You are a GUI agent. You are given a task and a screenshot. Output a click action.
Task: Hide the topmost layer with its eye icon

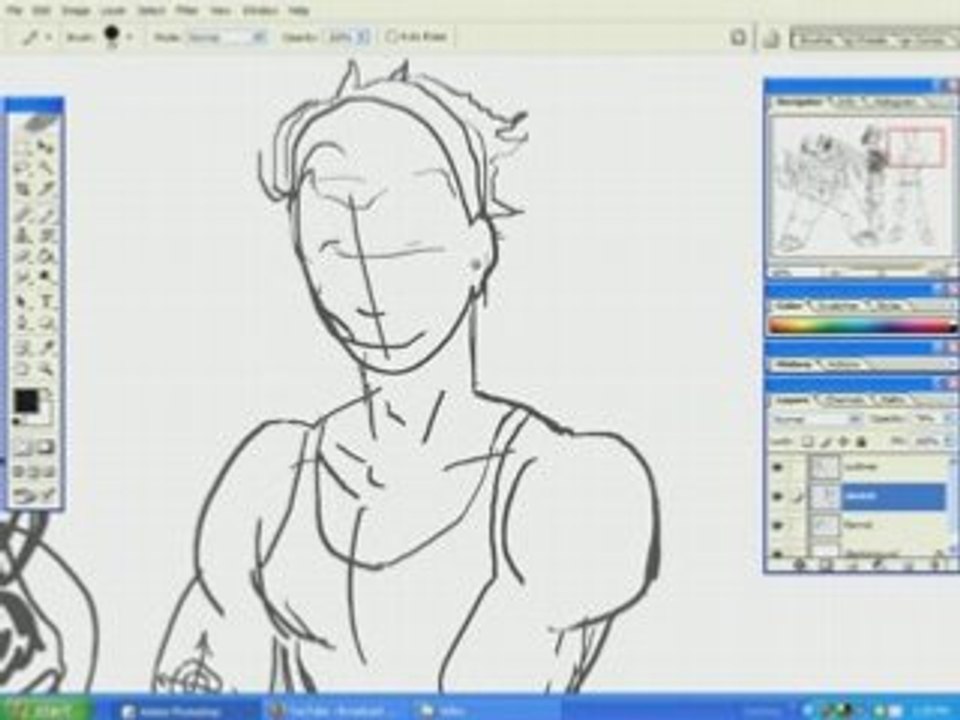pyautogui.click(x=778, y=468)
